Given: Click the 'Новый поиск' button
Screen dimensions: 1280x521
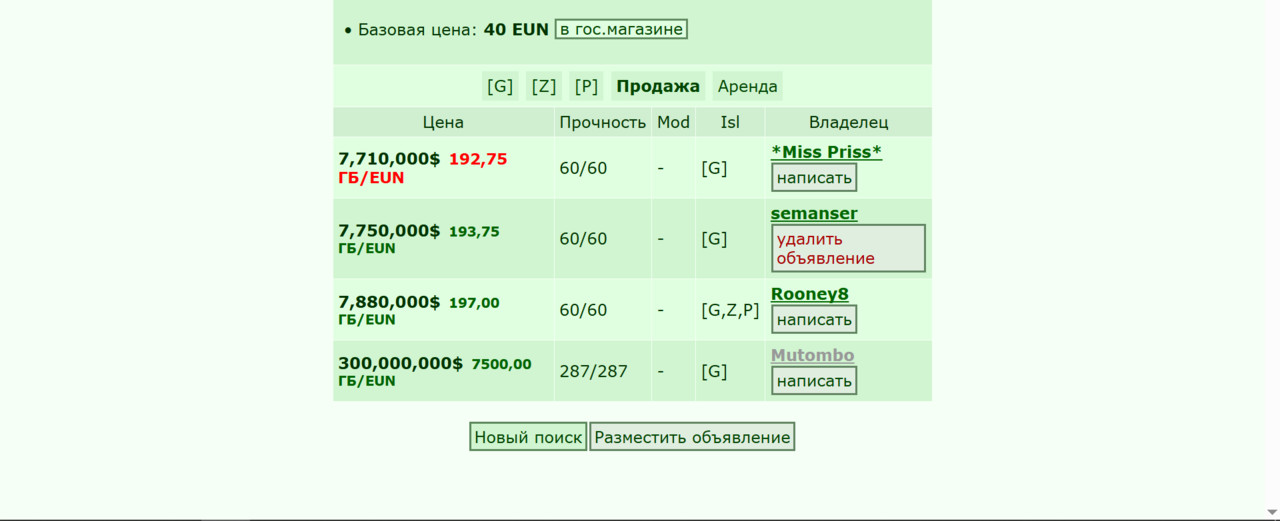Looking at the screenshot, I should (x=528, y=437).
